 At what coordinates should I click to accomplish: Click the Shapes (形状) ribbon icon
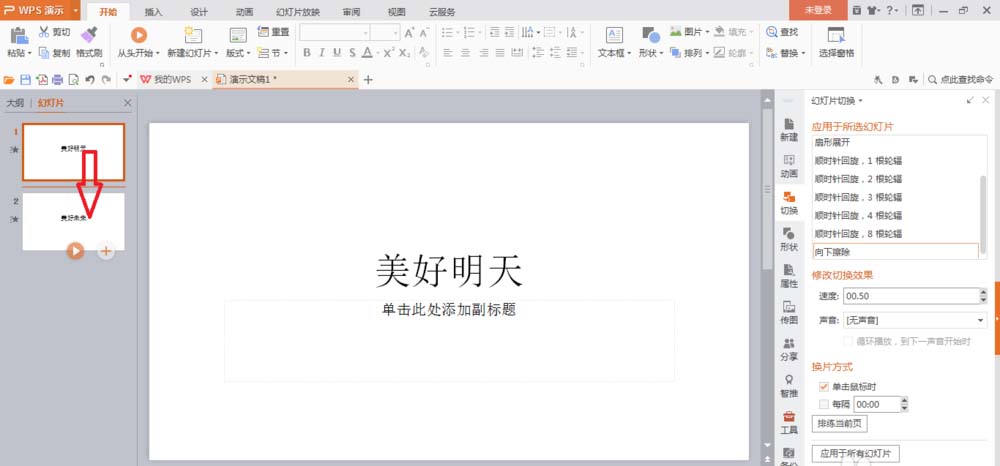pos(651,35)
